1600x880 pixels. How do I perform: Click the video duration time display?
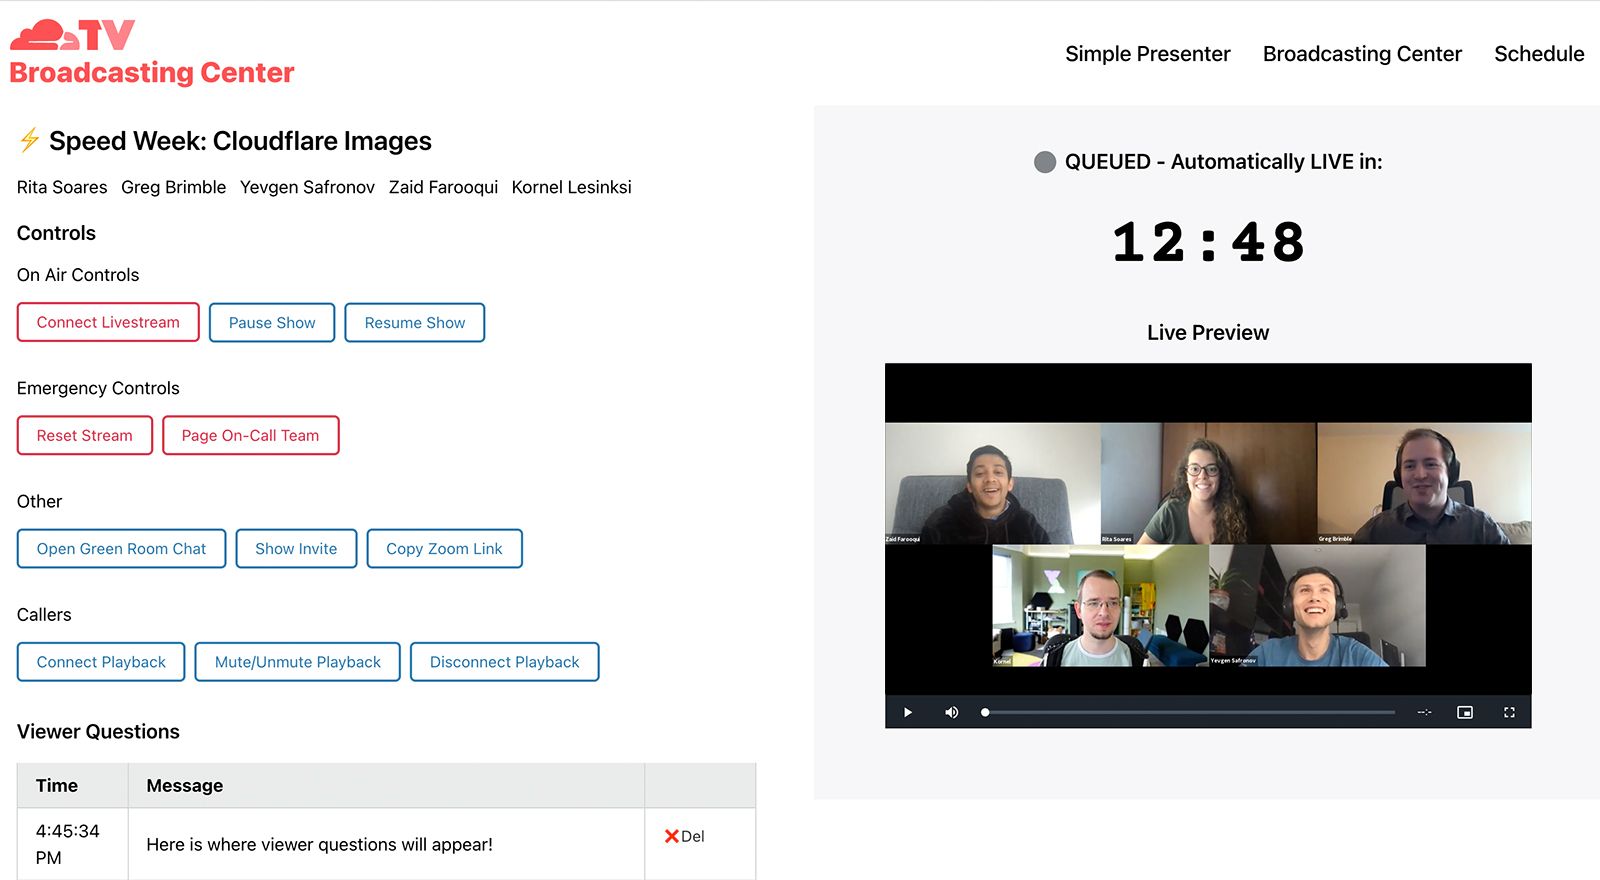[x=1424, y=712]
